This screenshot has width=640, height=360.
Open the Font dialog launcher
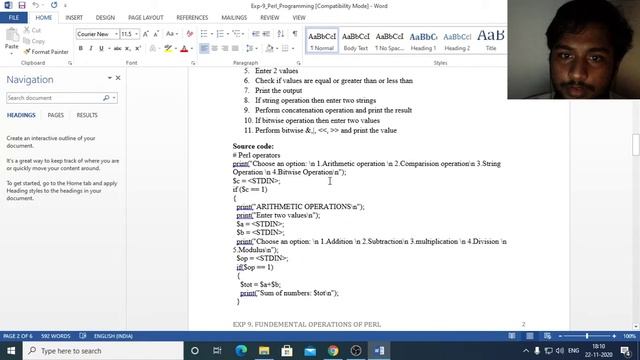pos(193,63)
